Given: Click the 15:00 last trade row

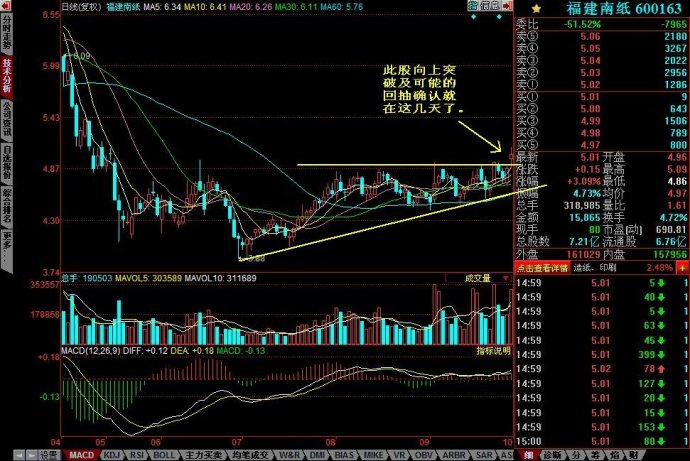Looking at the screenshot, I should tap(602, 441).
